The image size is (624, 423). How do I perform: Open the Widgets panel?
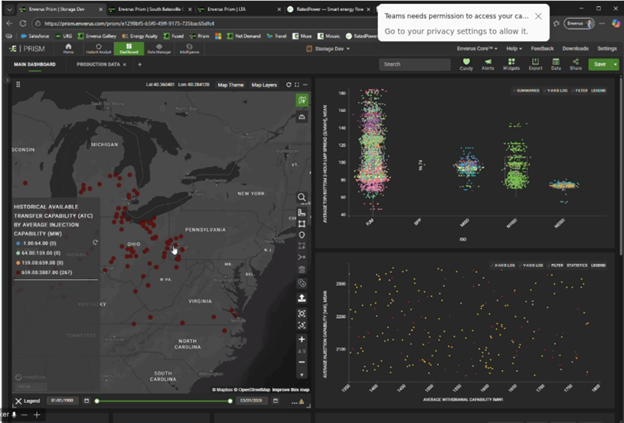(511, 64)
